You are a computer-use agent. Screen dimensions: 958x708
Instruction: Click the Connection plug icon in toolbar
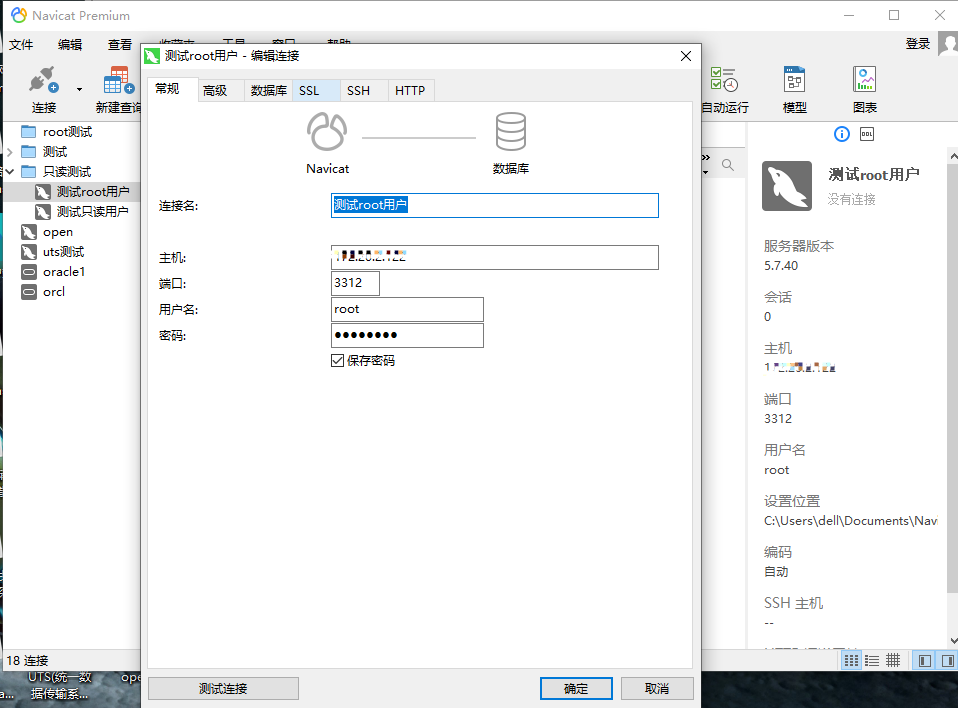tap(43, 80)
